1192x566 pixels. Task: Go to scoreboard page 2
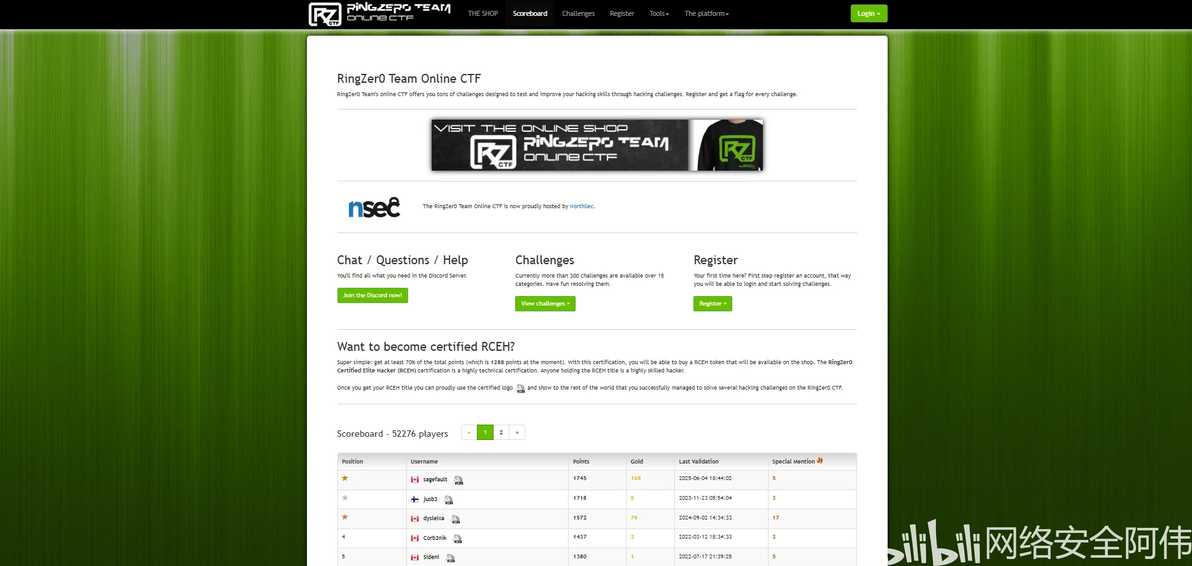pos(501,432)
